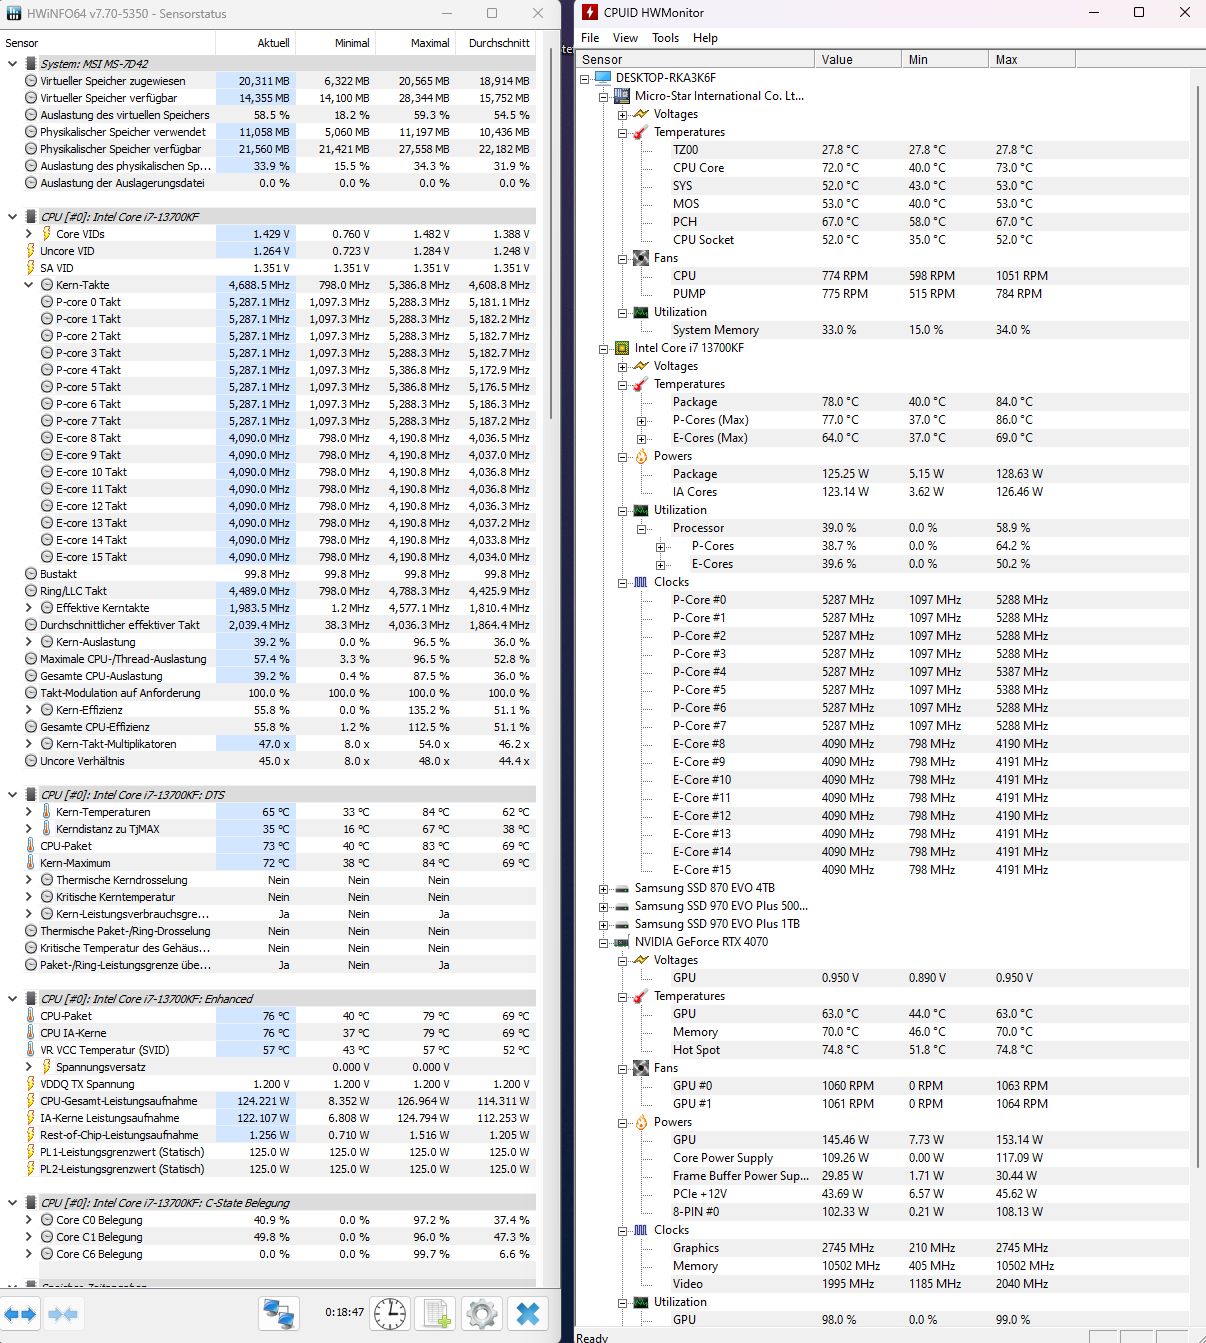Collapse the DESKTOP-RKA3K6F root node
Image resolution: width=1206 pixels, height=1343 pixels.
585,78
